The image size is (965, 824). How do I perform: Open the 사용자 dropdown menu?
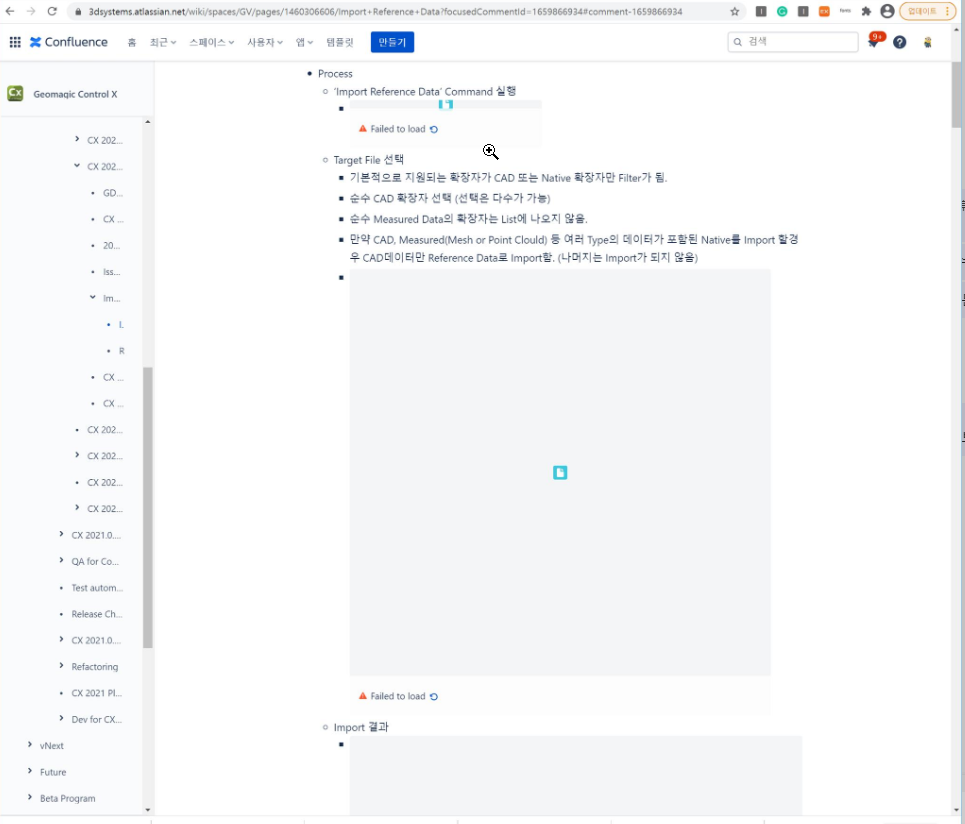pos(265,42)
